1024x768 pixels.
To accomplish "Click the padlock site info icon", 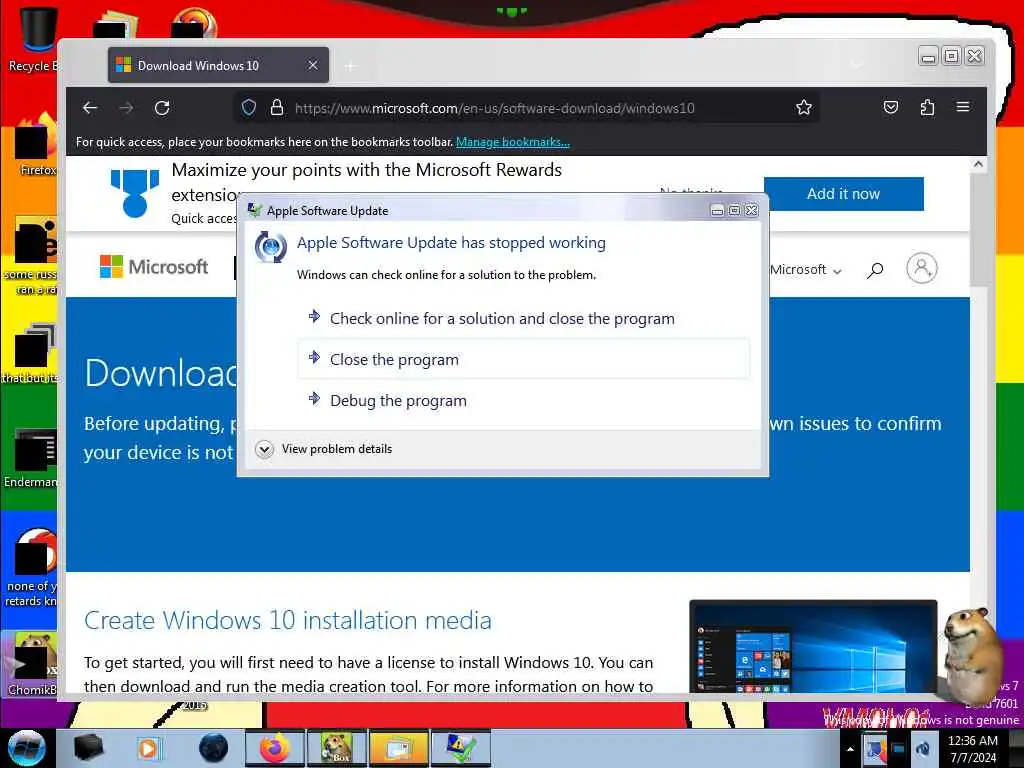I will [277, 107].
